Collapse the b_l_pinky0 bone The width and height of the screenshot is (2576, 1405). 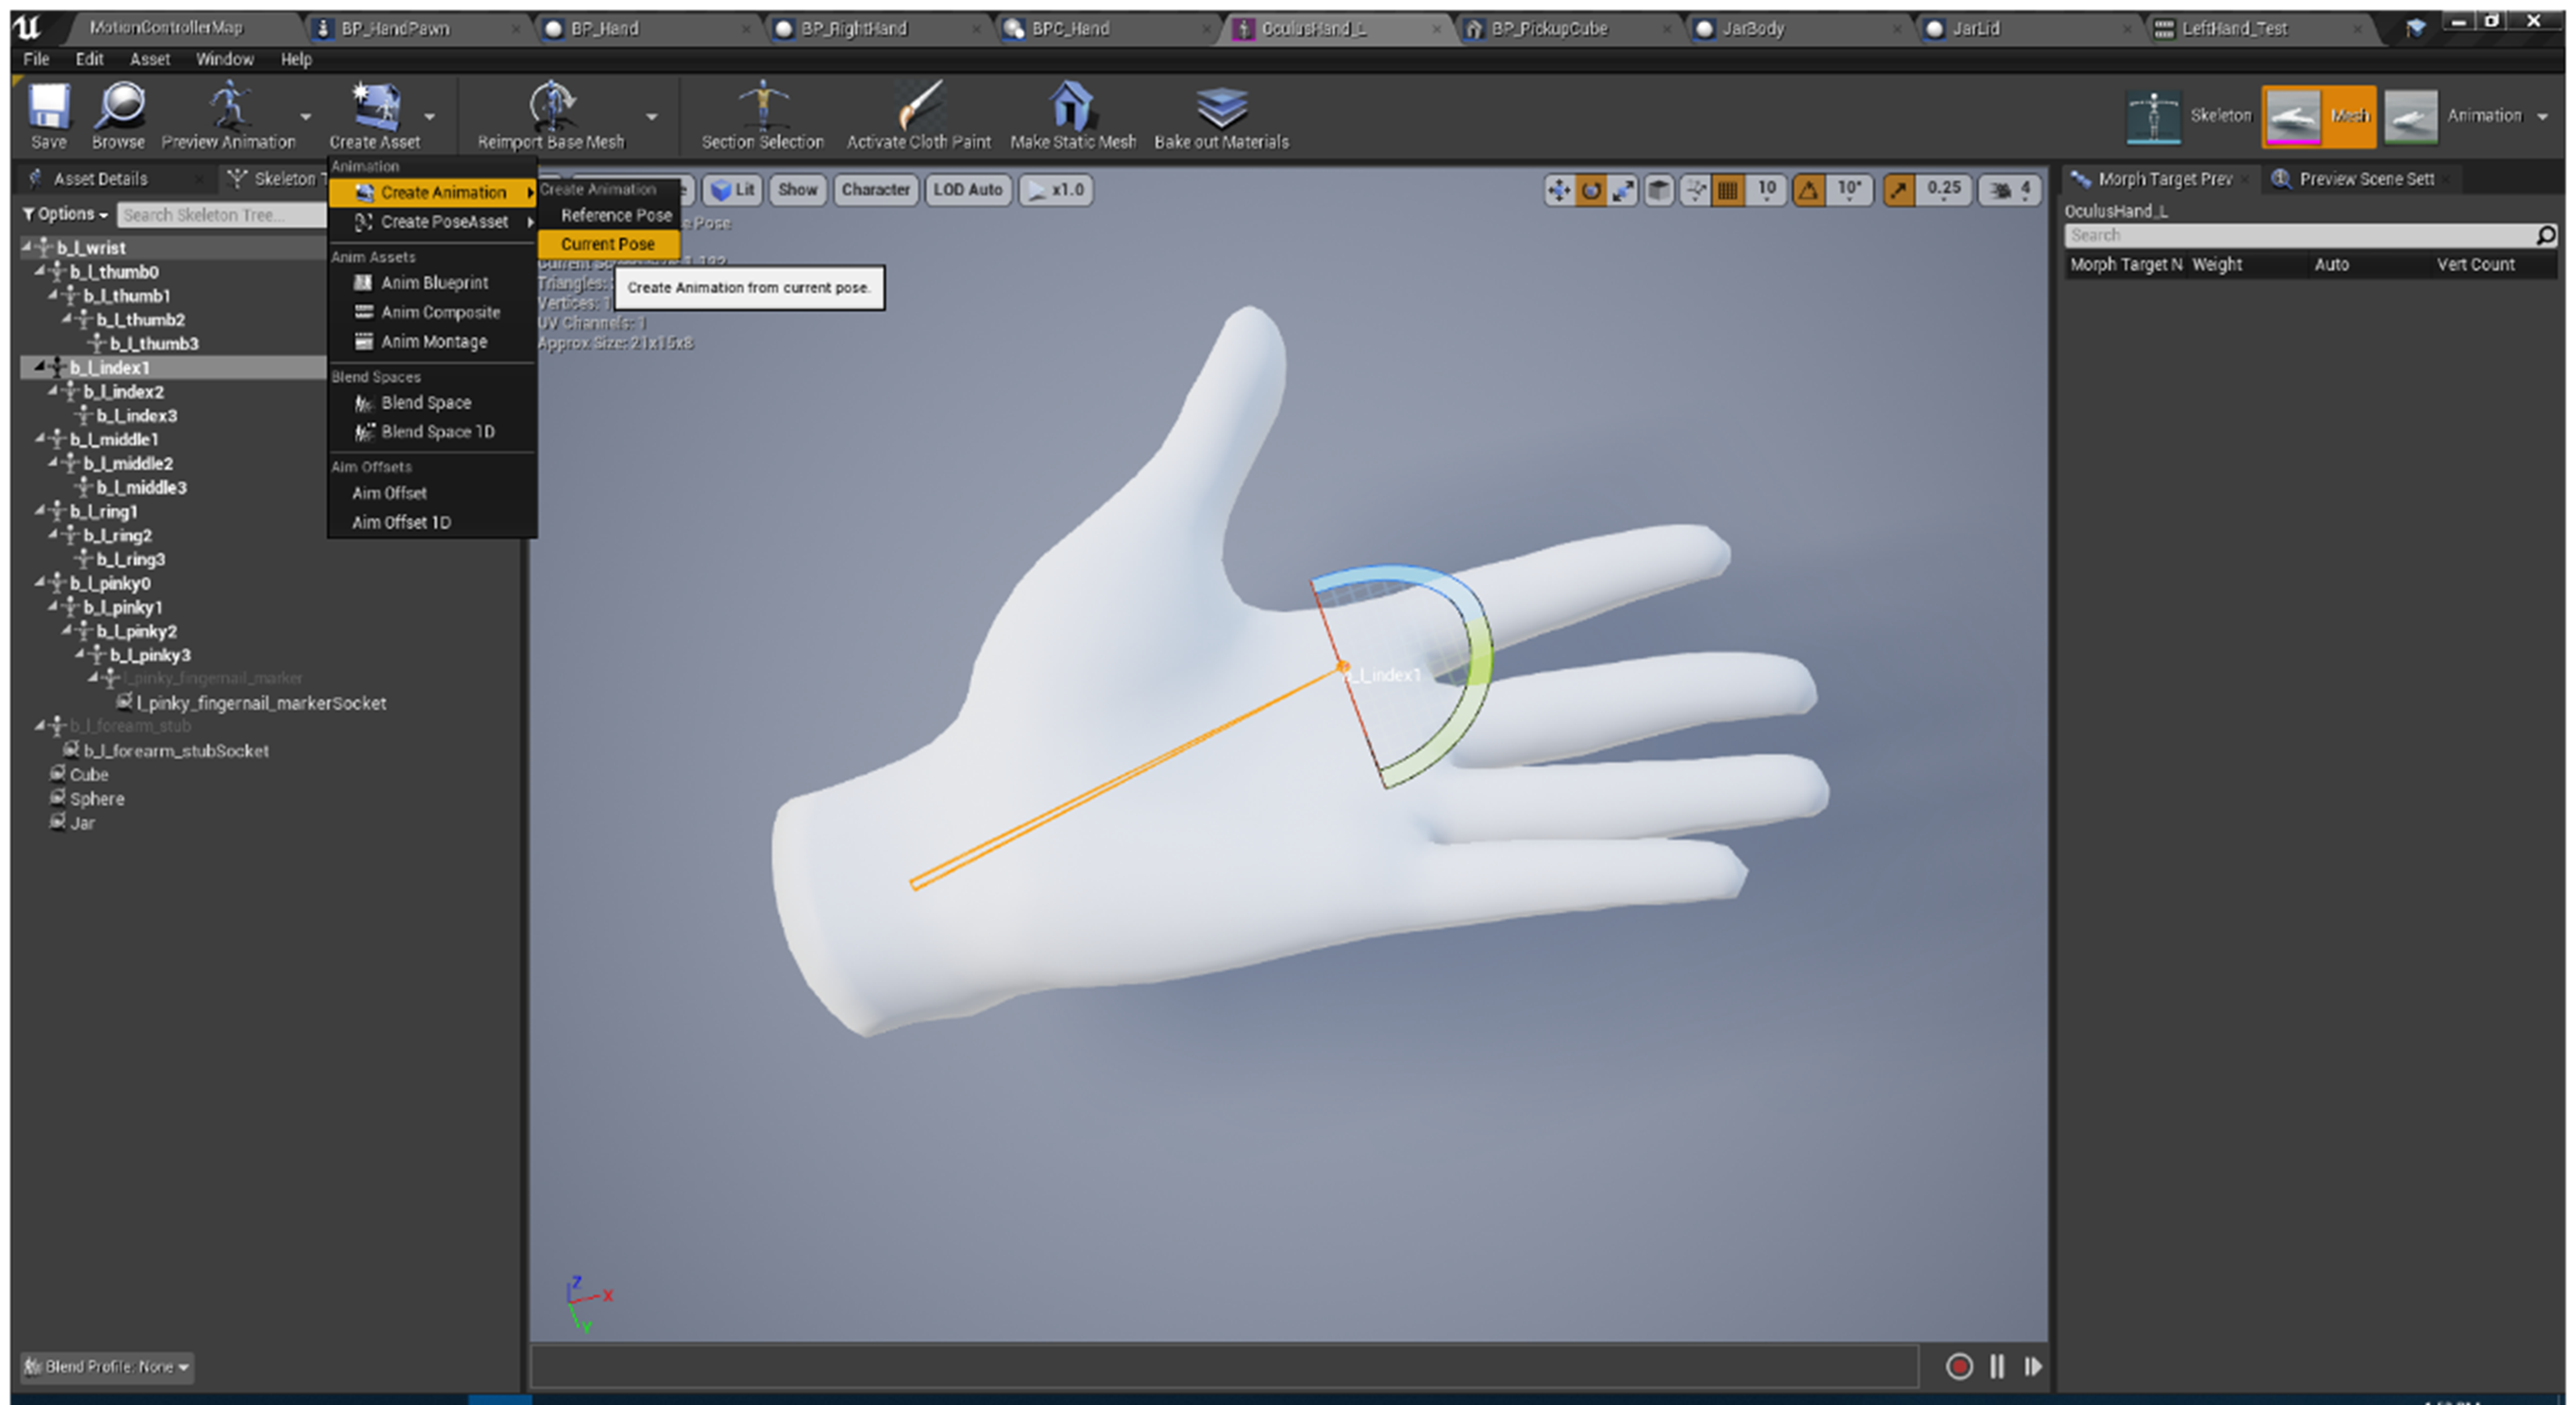coord(40,582)
